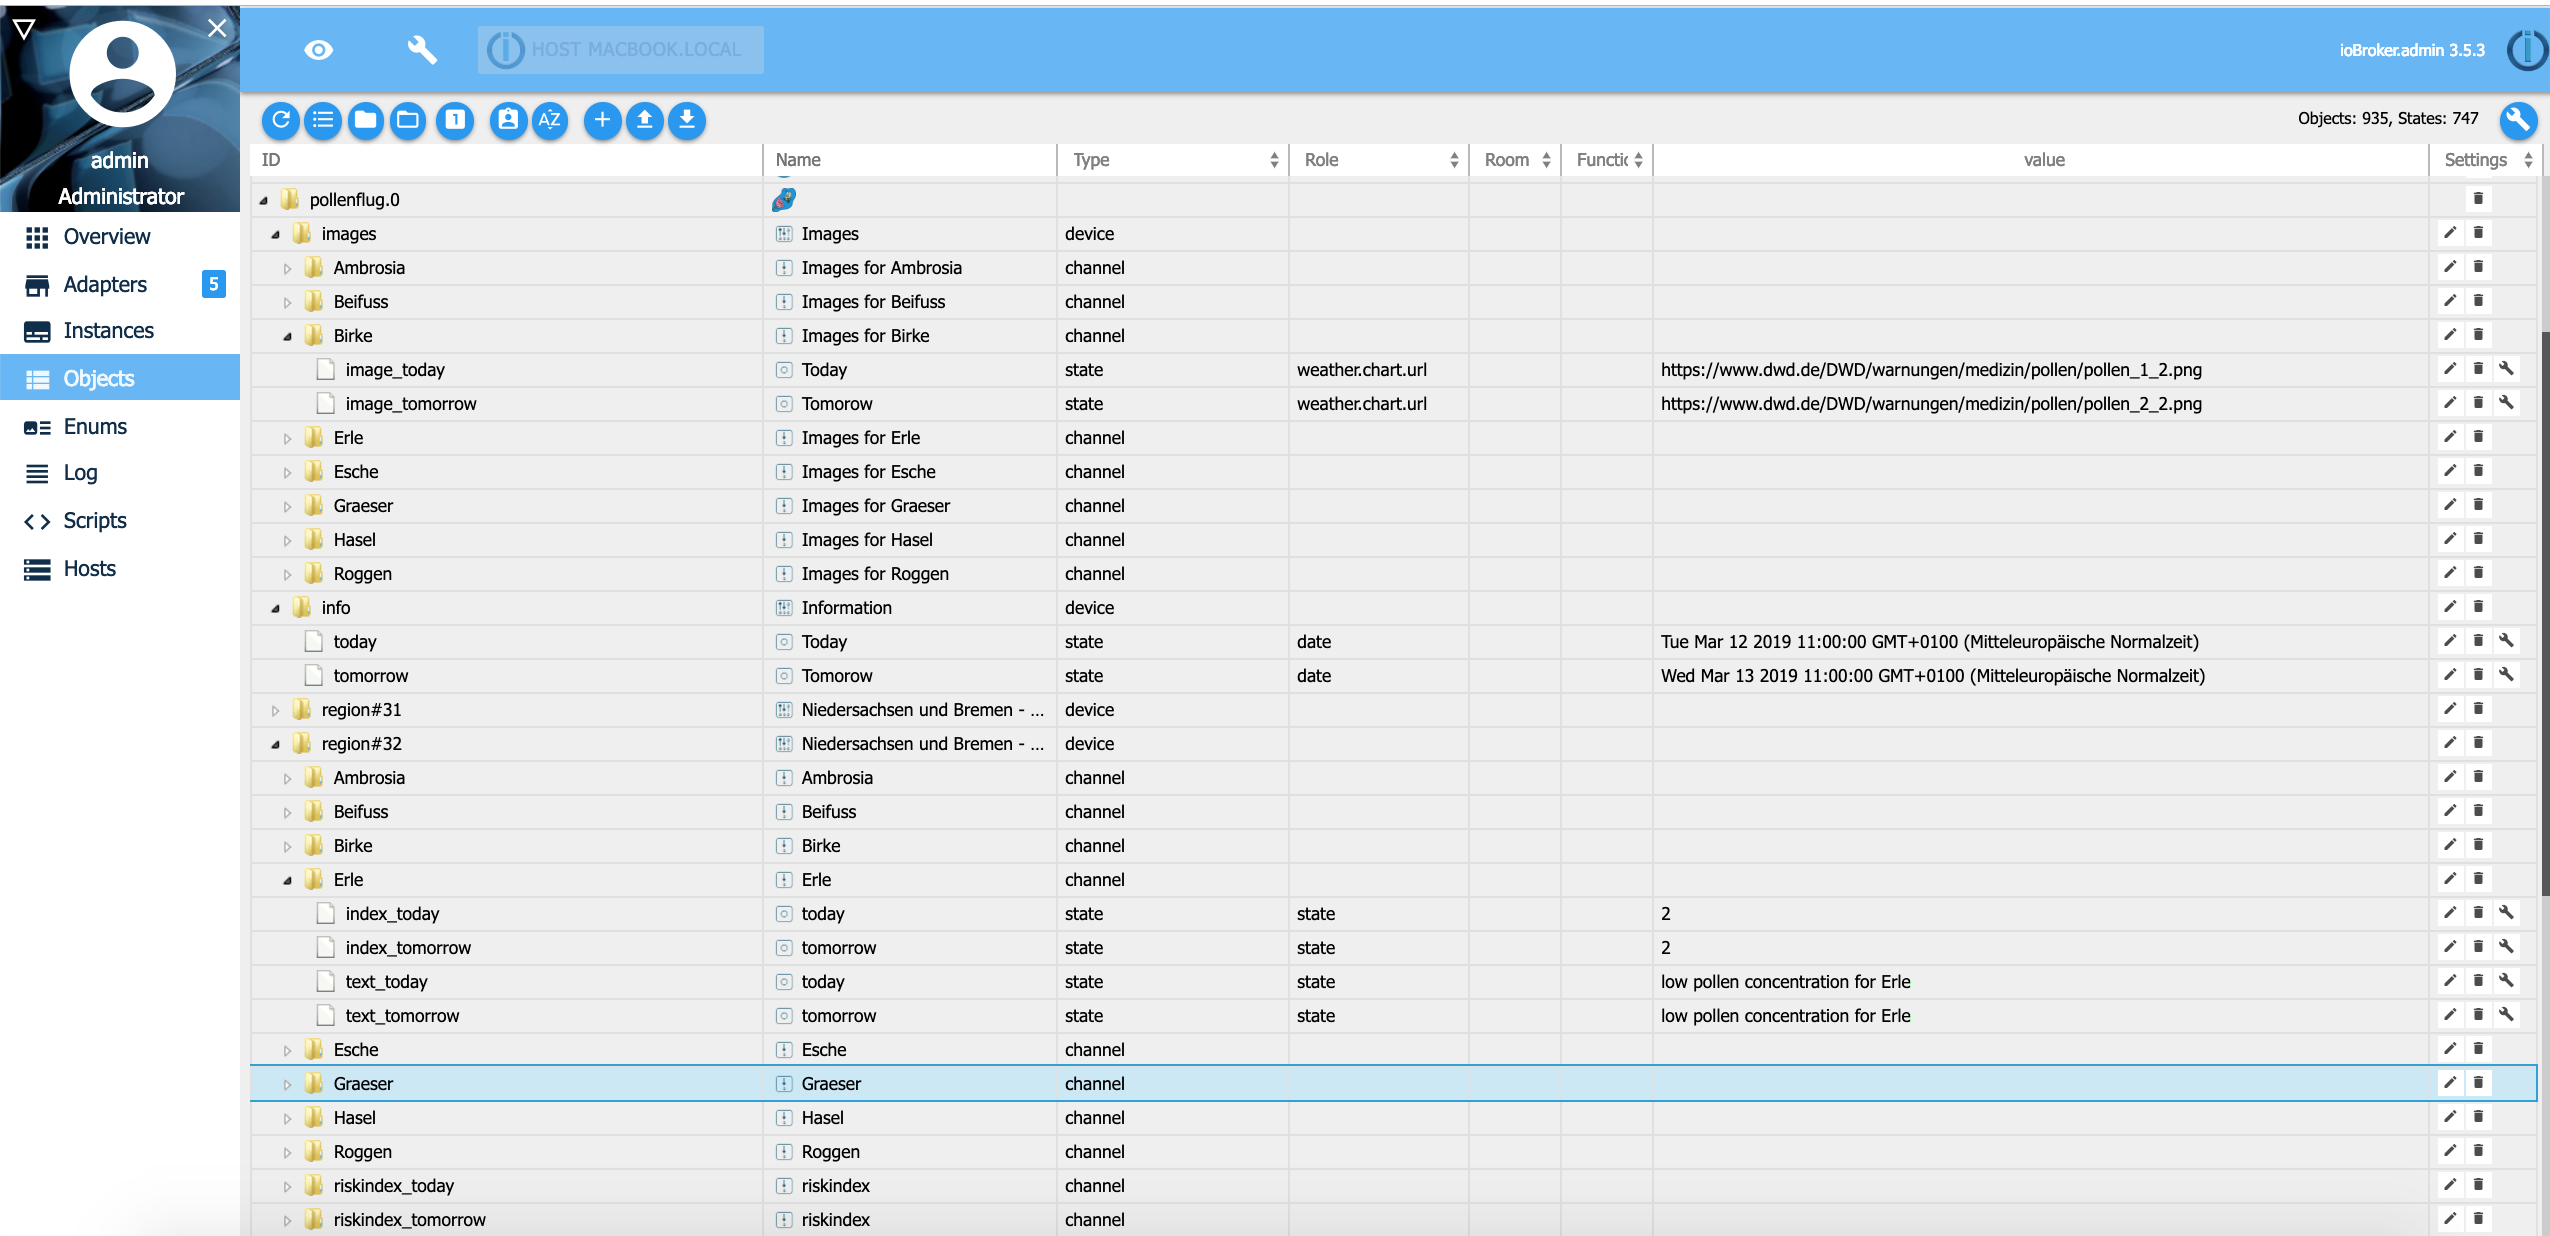The height and width of the screenshot is (1236, 2550).
Task: Click the upload objects arrow icon
Action: point(645,121)
